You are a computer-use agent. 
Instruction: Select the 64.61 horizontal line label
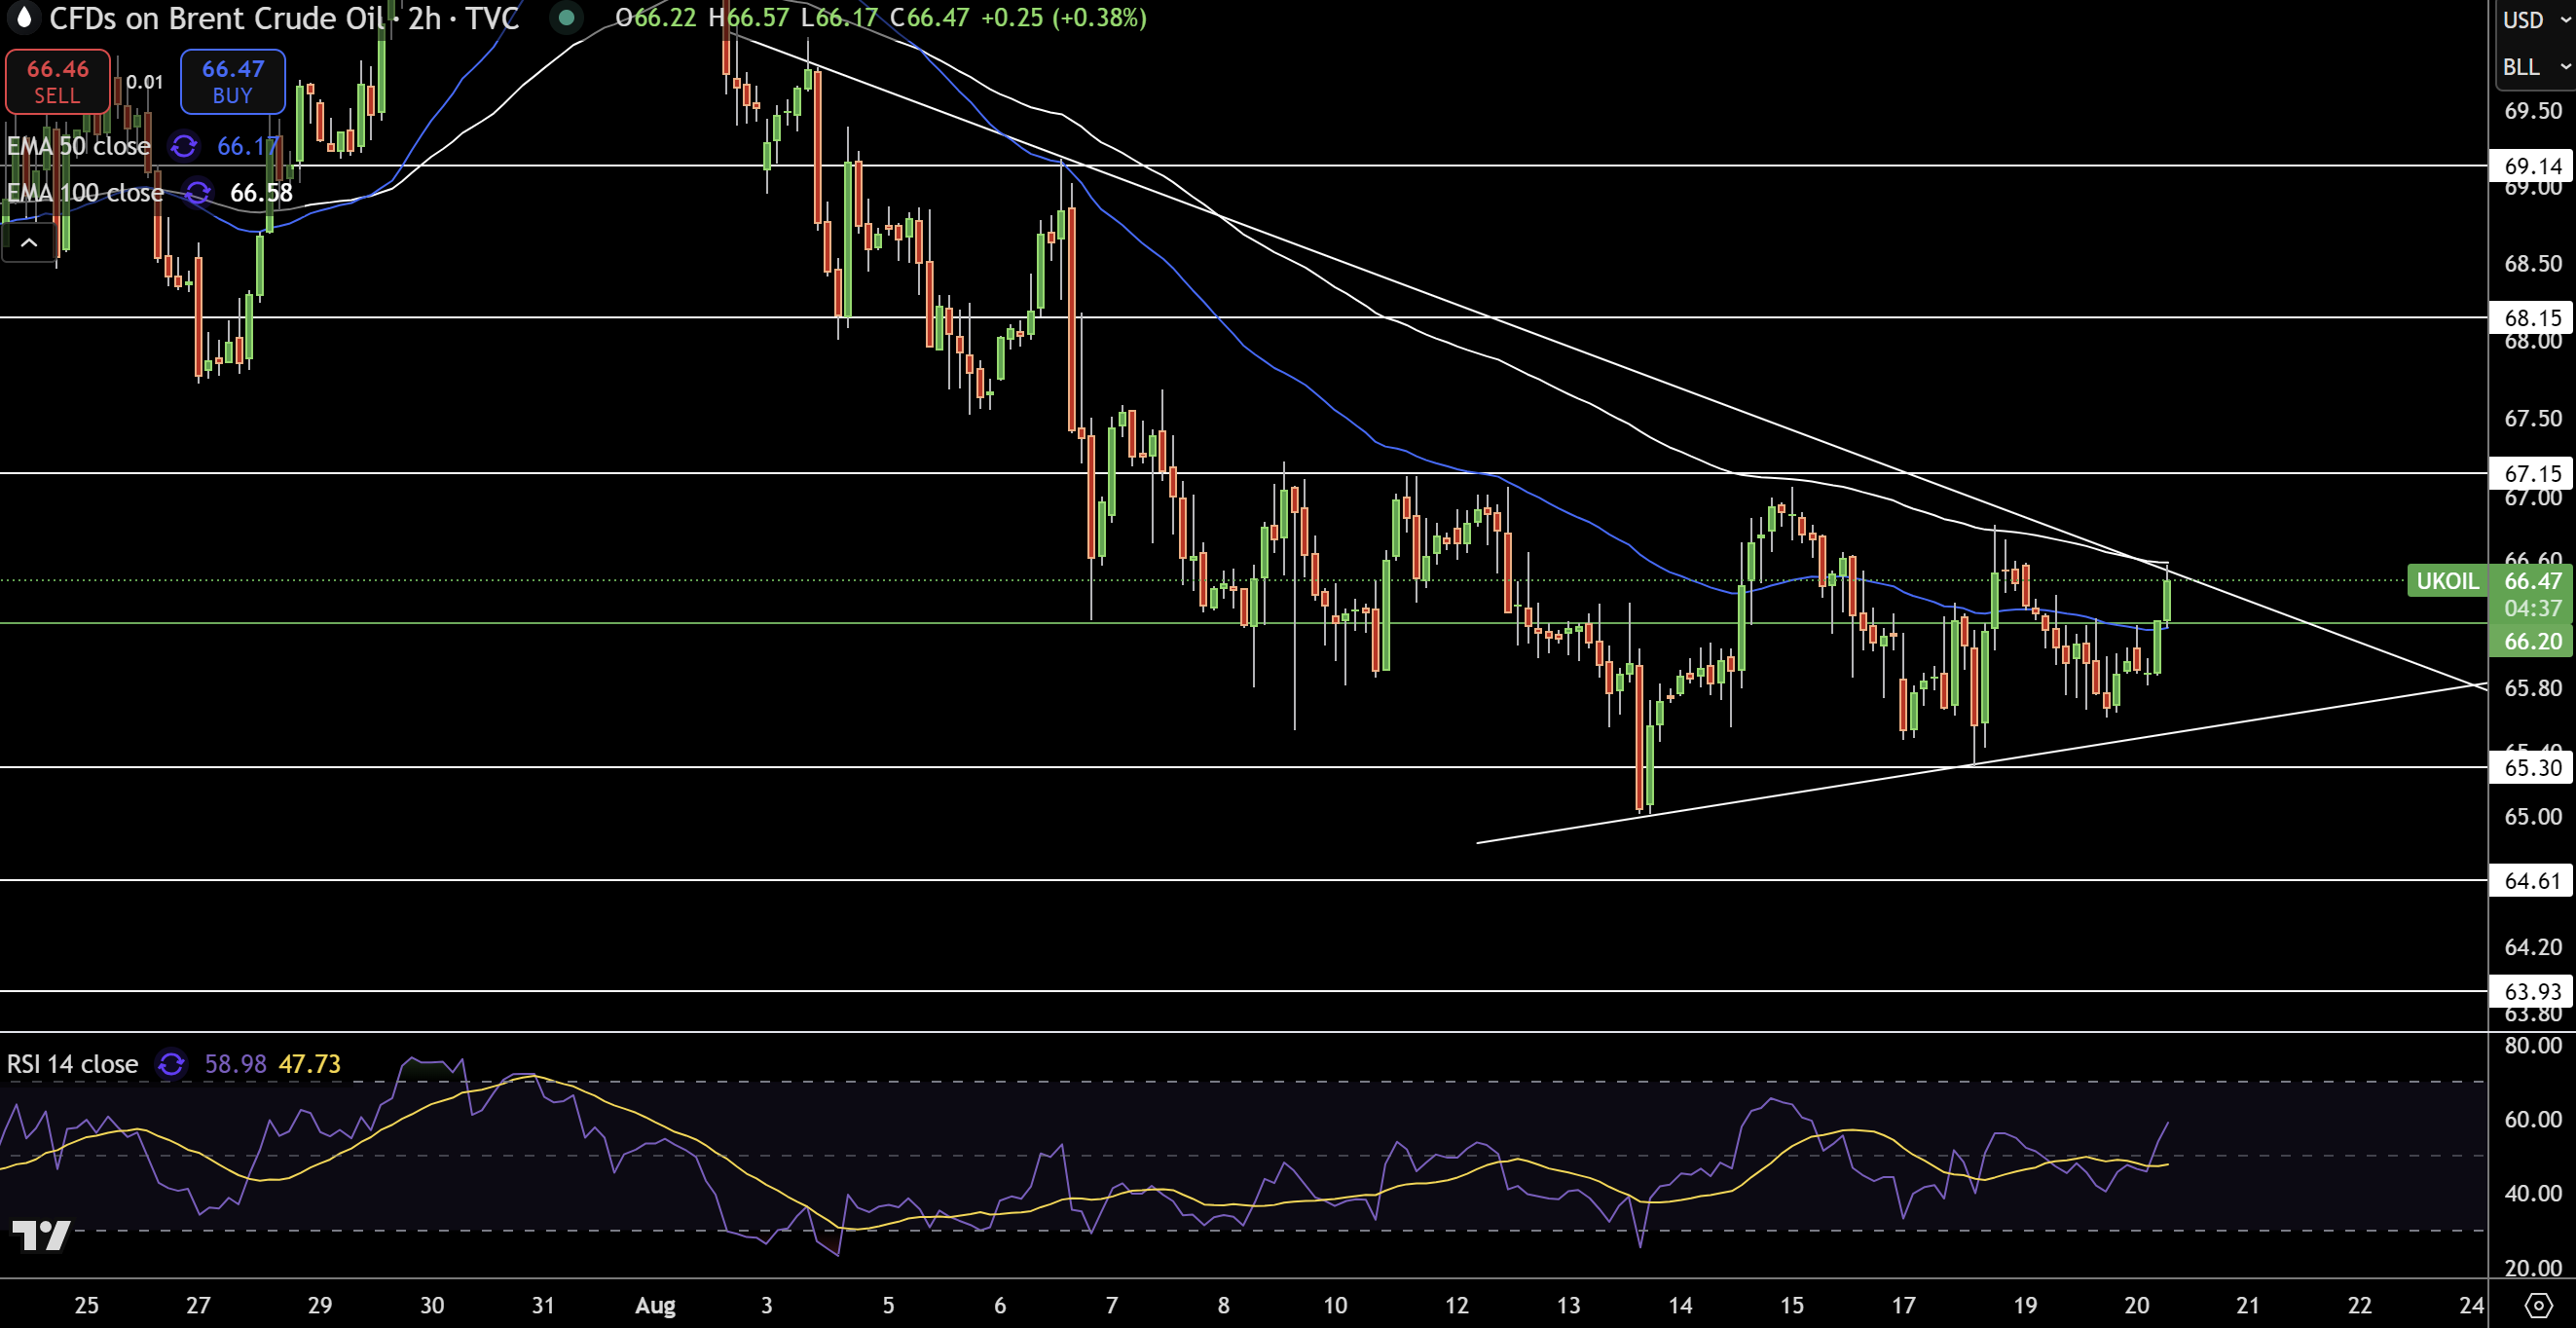pyautogui.click(x=2532, y=880)
